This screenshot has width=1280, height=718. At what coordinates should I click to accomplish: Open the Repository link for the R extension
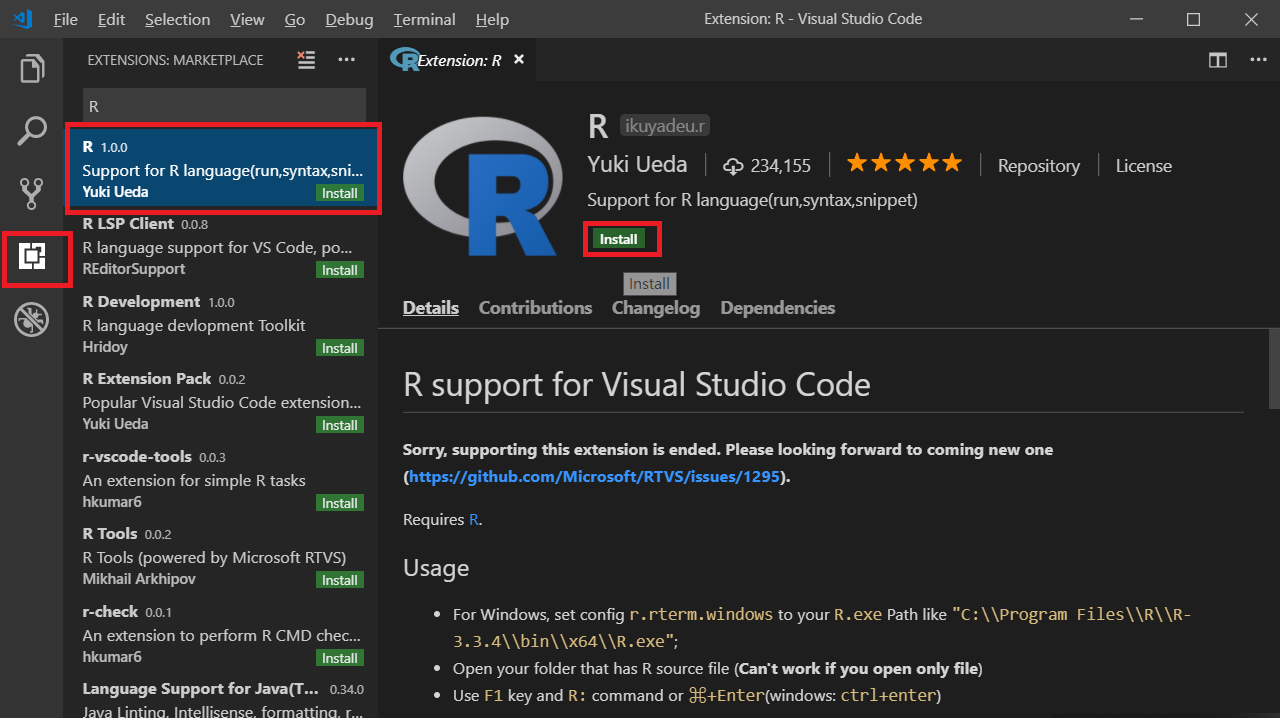pyautogui.click(x=1039, y=165)
